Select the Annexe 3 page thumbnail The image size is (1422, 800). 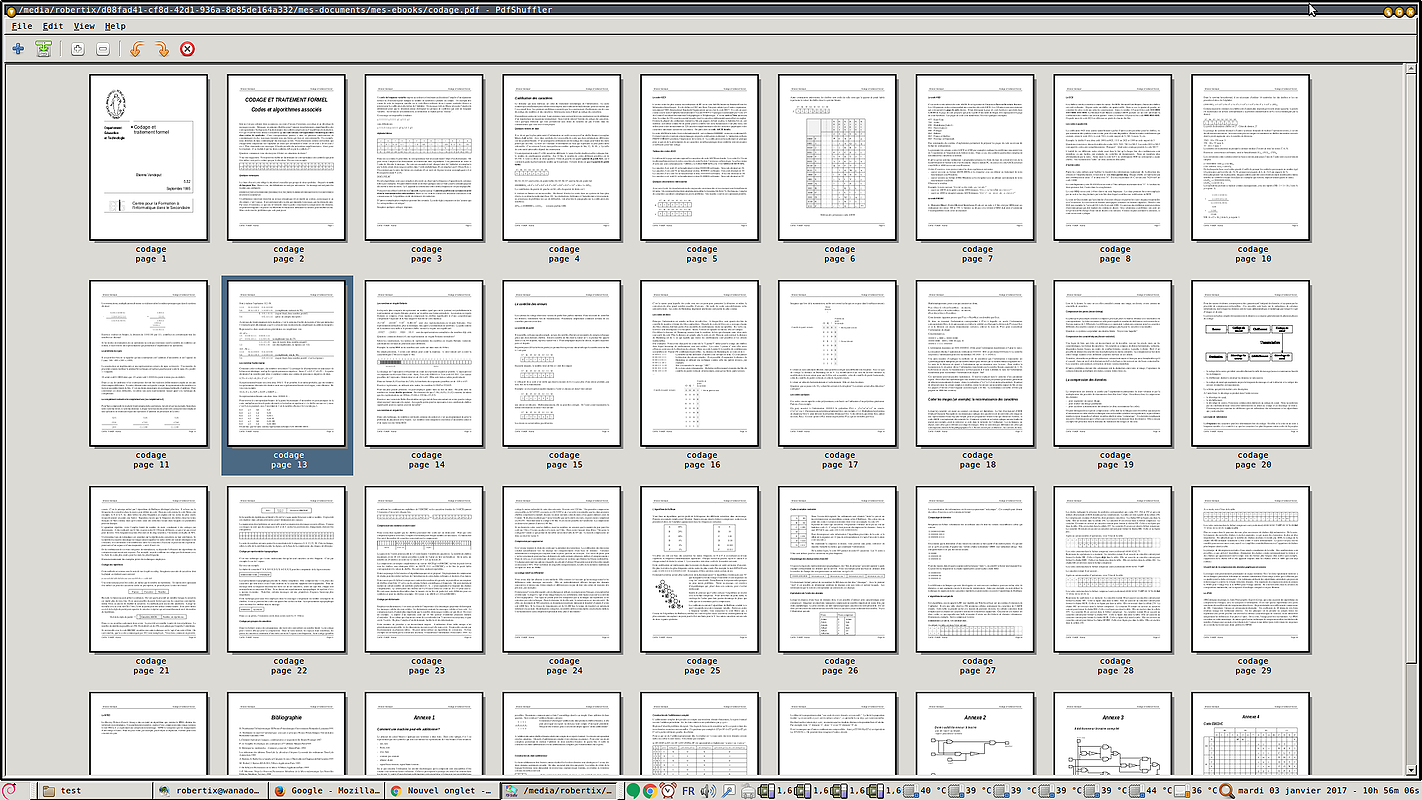pyautogui.click(x=1115, y=735)
